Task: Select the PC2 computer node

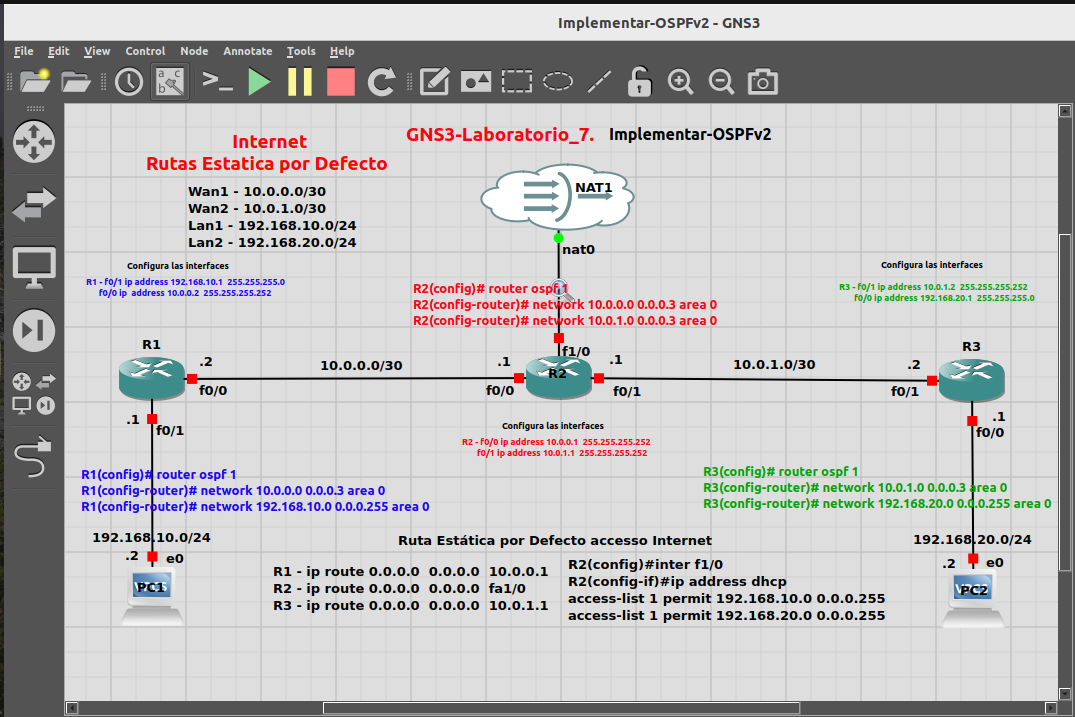Action: [x=974, y=600]
